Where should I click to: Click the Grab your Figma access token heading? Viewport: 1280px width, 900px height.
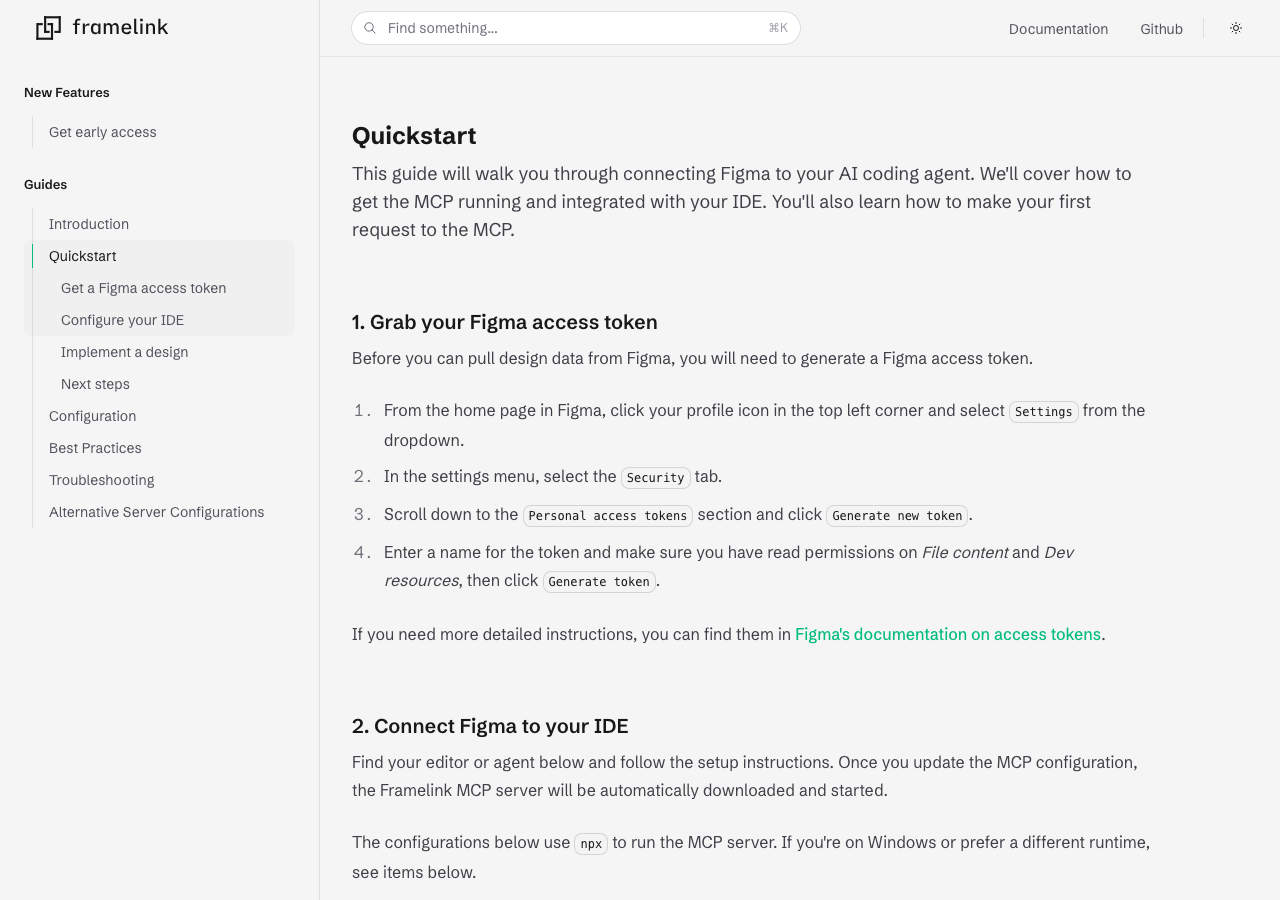click(504, 322)
